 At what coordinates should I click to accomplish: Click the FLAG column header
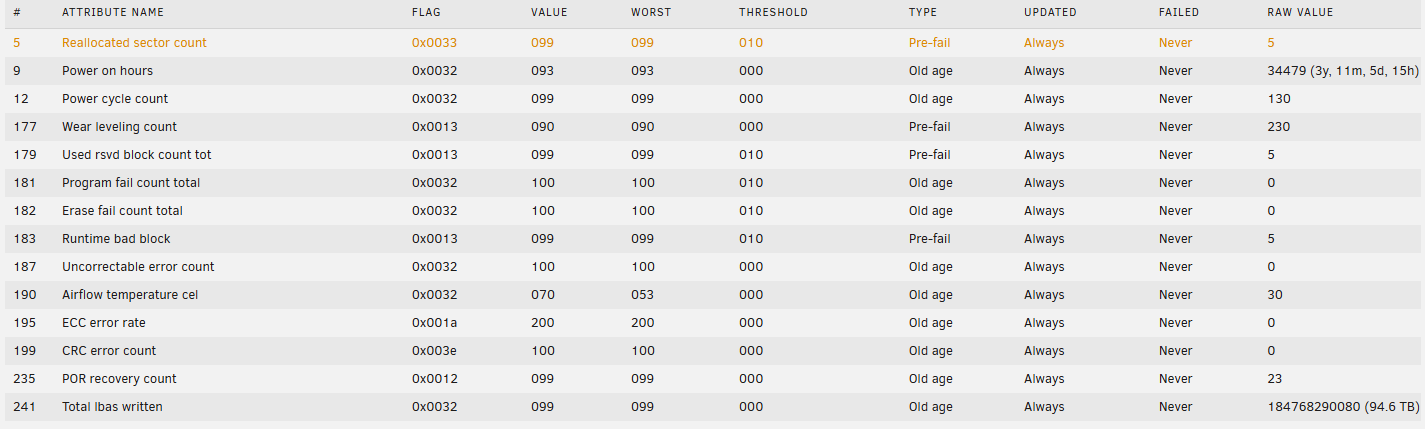pos(426,12)
